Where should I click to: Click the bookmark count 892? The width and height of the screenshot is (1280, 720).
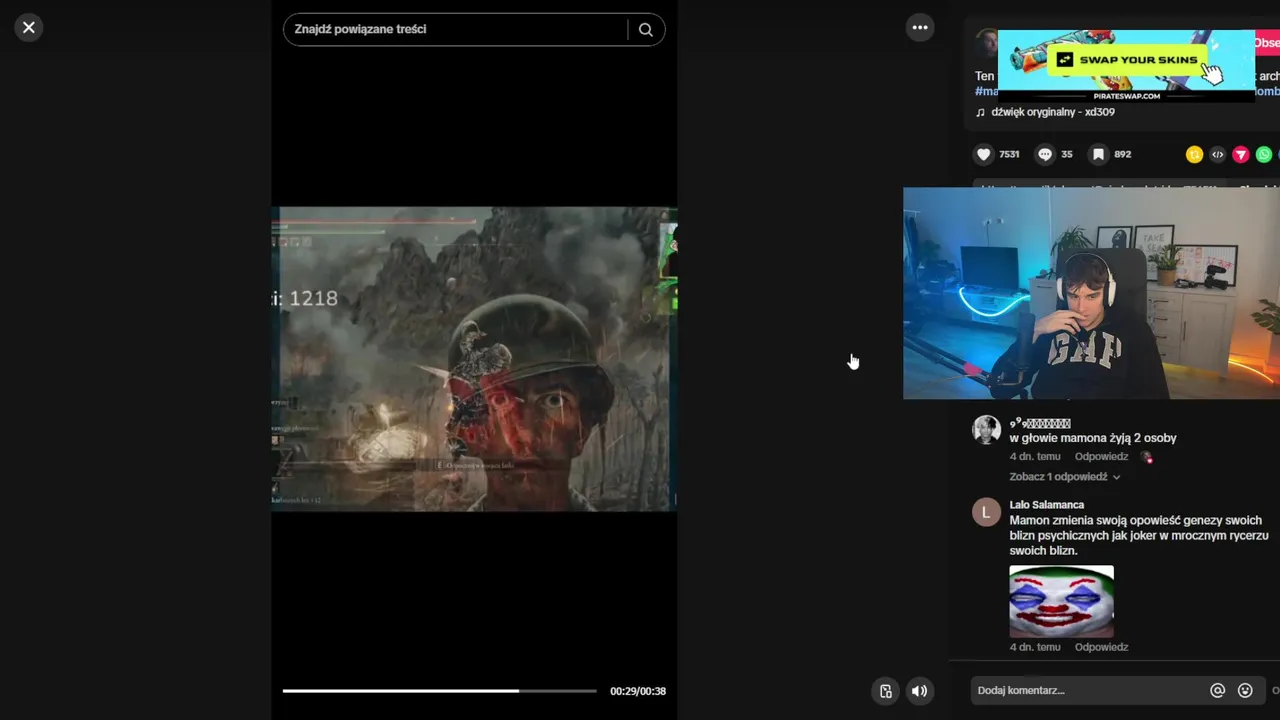[1122, 154]
